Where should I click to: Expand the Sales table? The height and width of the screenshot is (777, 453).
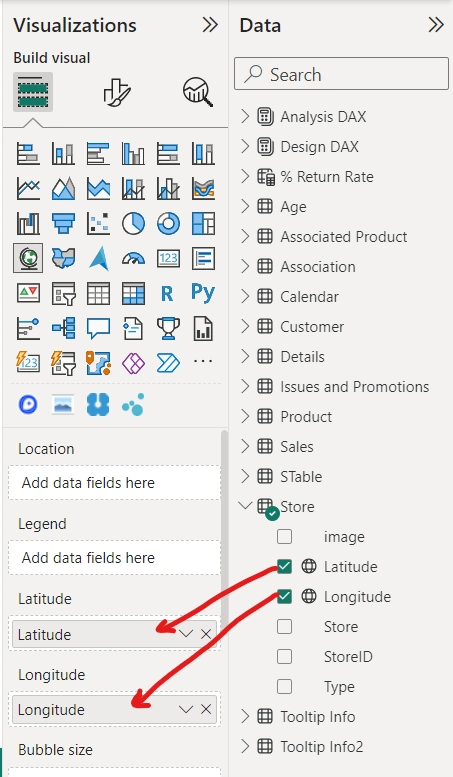click(x=245, y=446)
